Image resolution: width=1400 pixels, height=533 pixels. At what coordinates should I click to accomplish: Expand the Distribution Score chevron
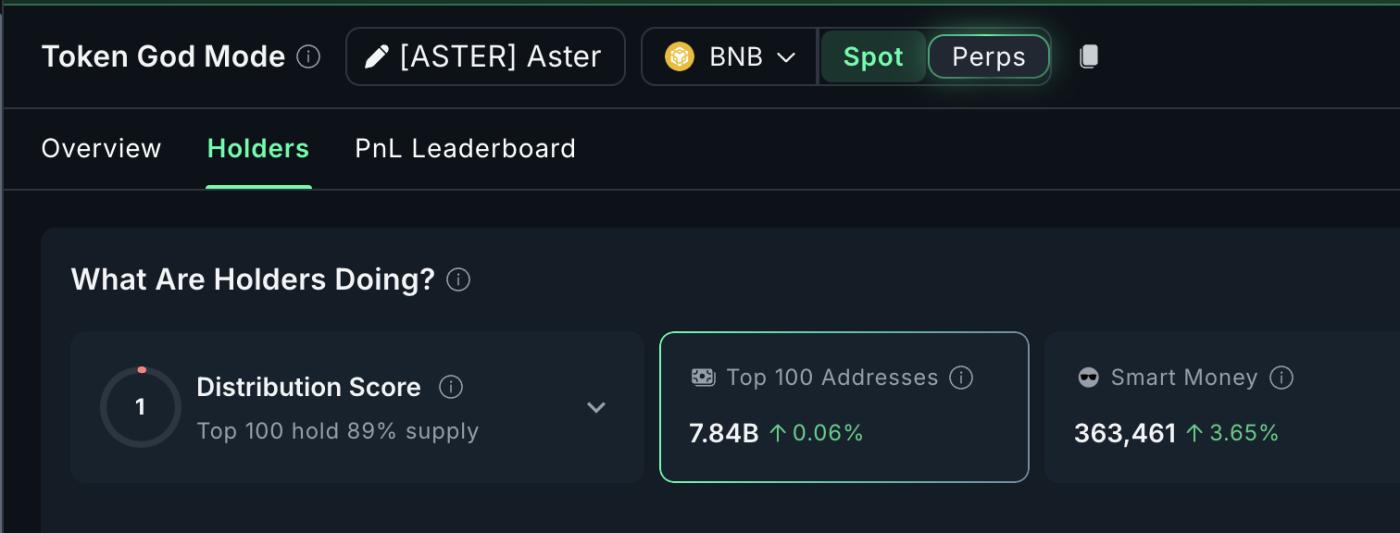click(x=596, y=407)
